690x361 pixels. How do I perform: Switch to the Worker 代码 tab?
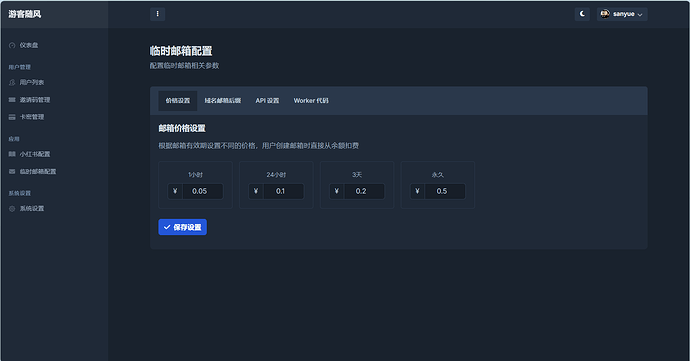tap(311, 101)
